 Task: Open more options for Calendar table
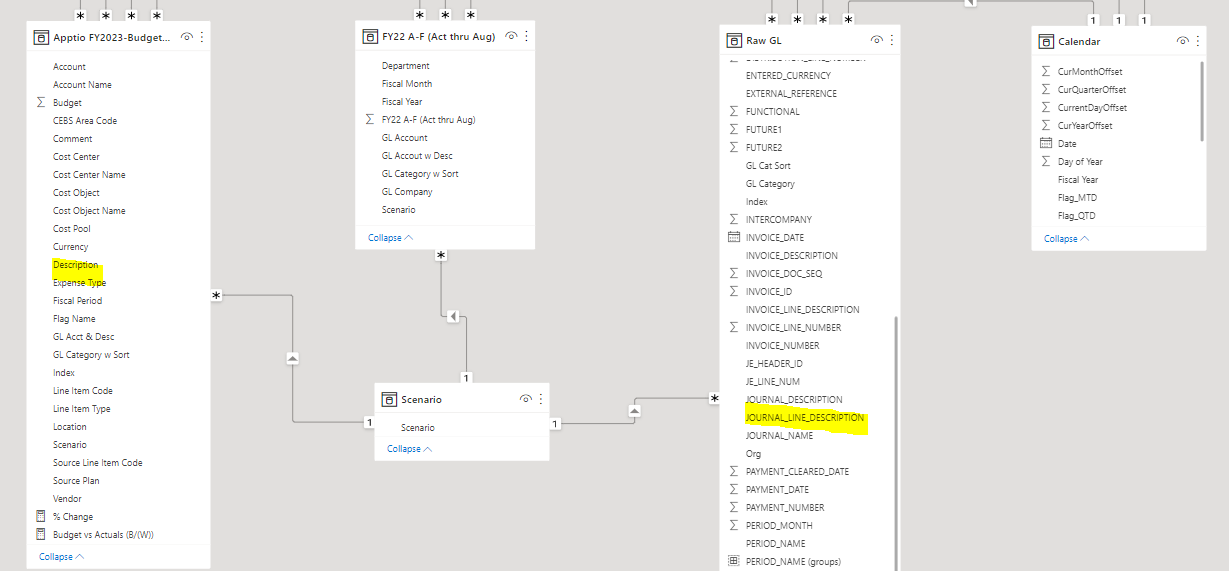[1197, 41]
